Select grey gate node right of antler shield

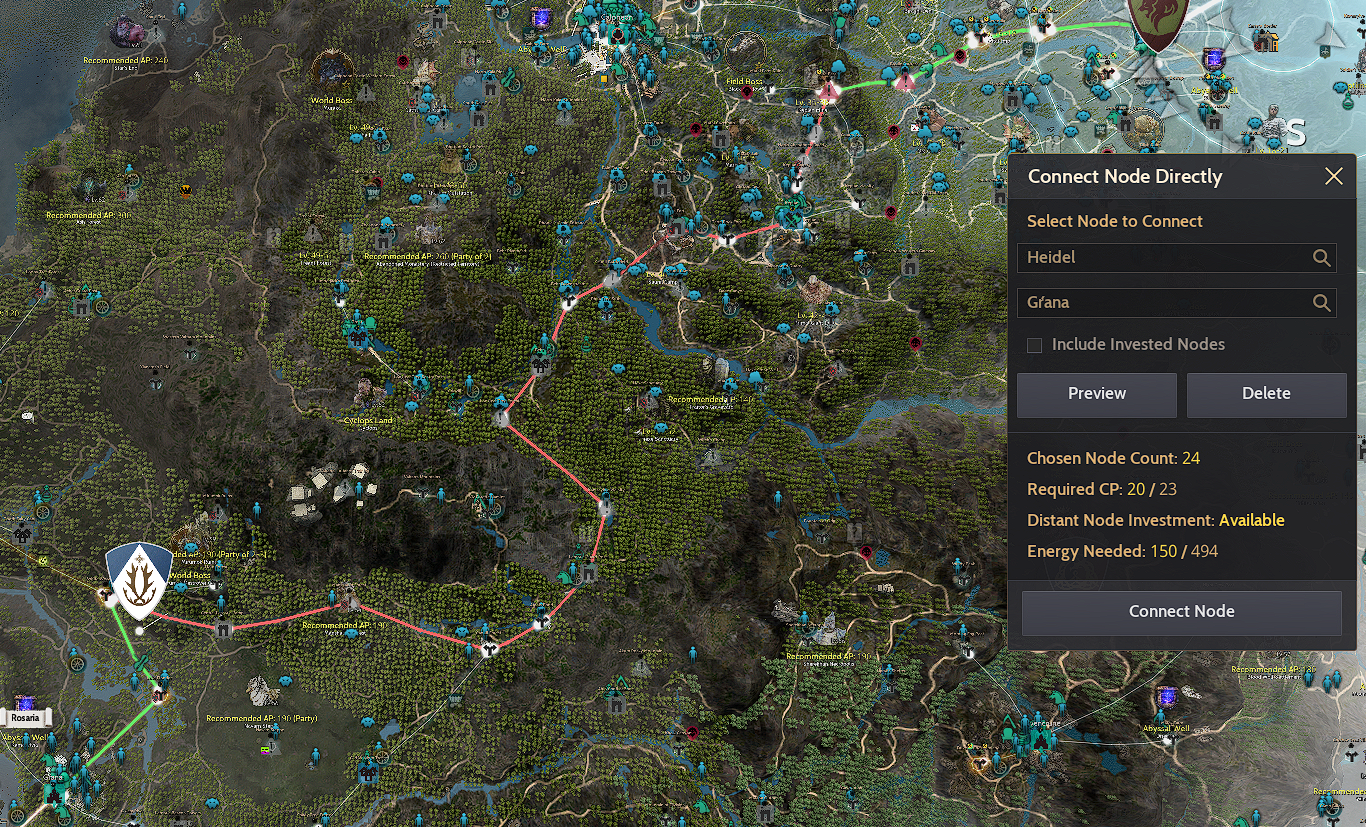coord(223,628)
